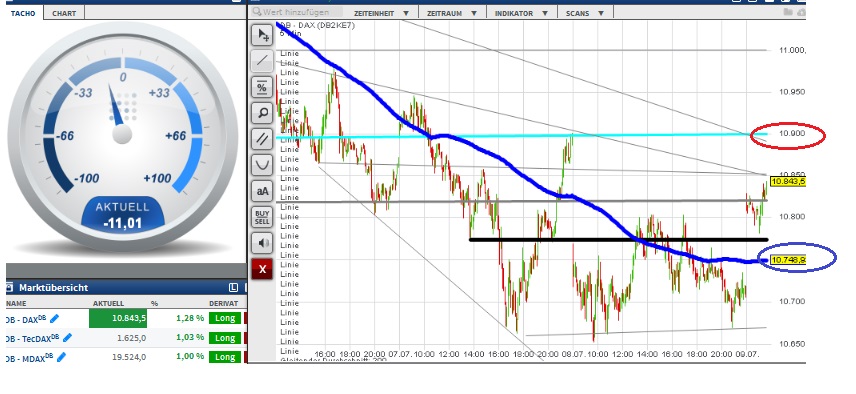Sort by DERIVAT column header
The height and width of the screenshot is (394, 856).
pyautogui.click(x=224, y=303)
